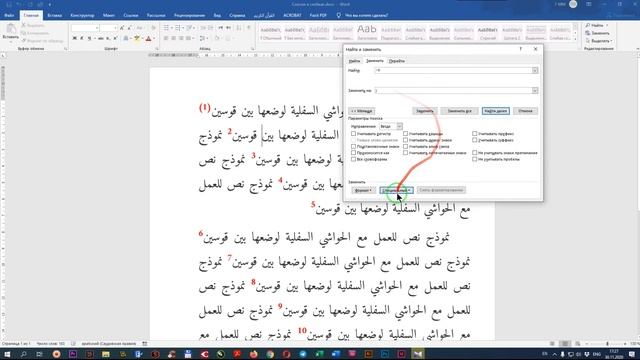Open Google Chrome from the taskbar
640x360 pixels.
[270, 354]
